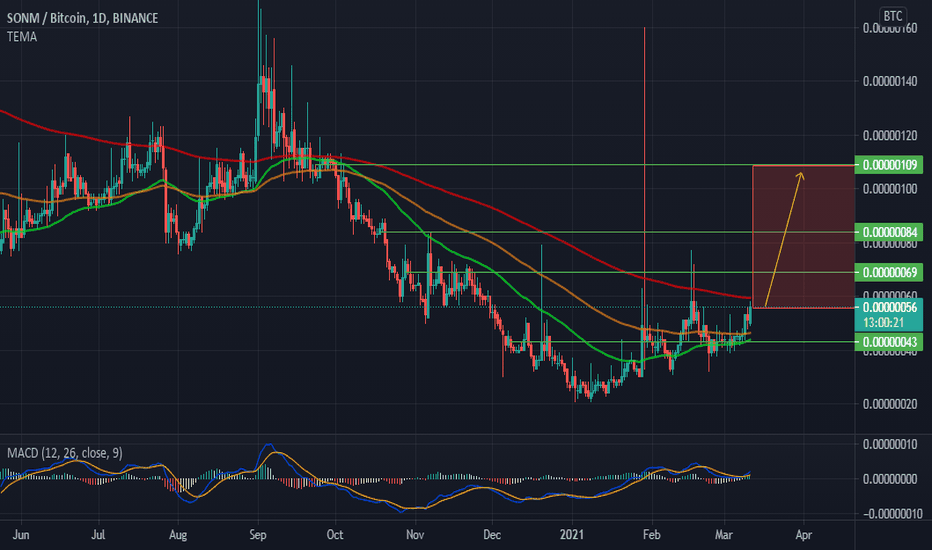Click the 0.00000100 price axis label
This screenshot has width=932, height=550.
click(x=890, y=189)
